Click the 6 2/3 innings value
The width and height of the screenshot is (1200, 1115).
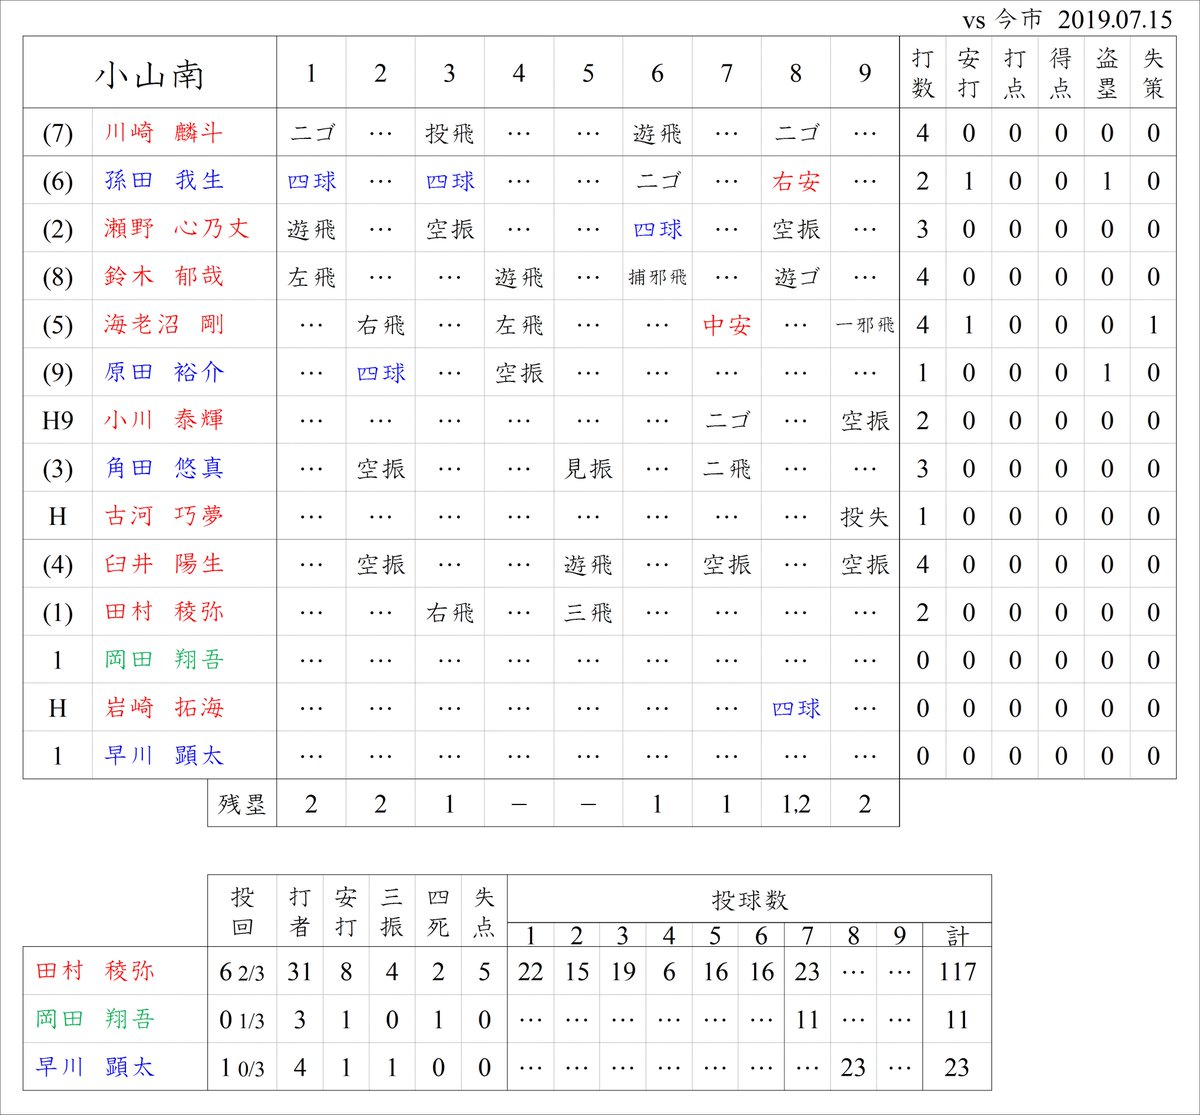tap(242, 972)
